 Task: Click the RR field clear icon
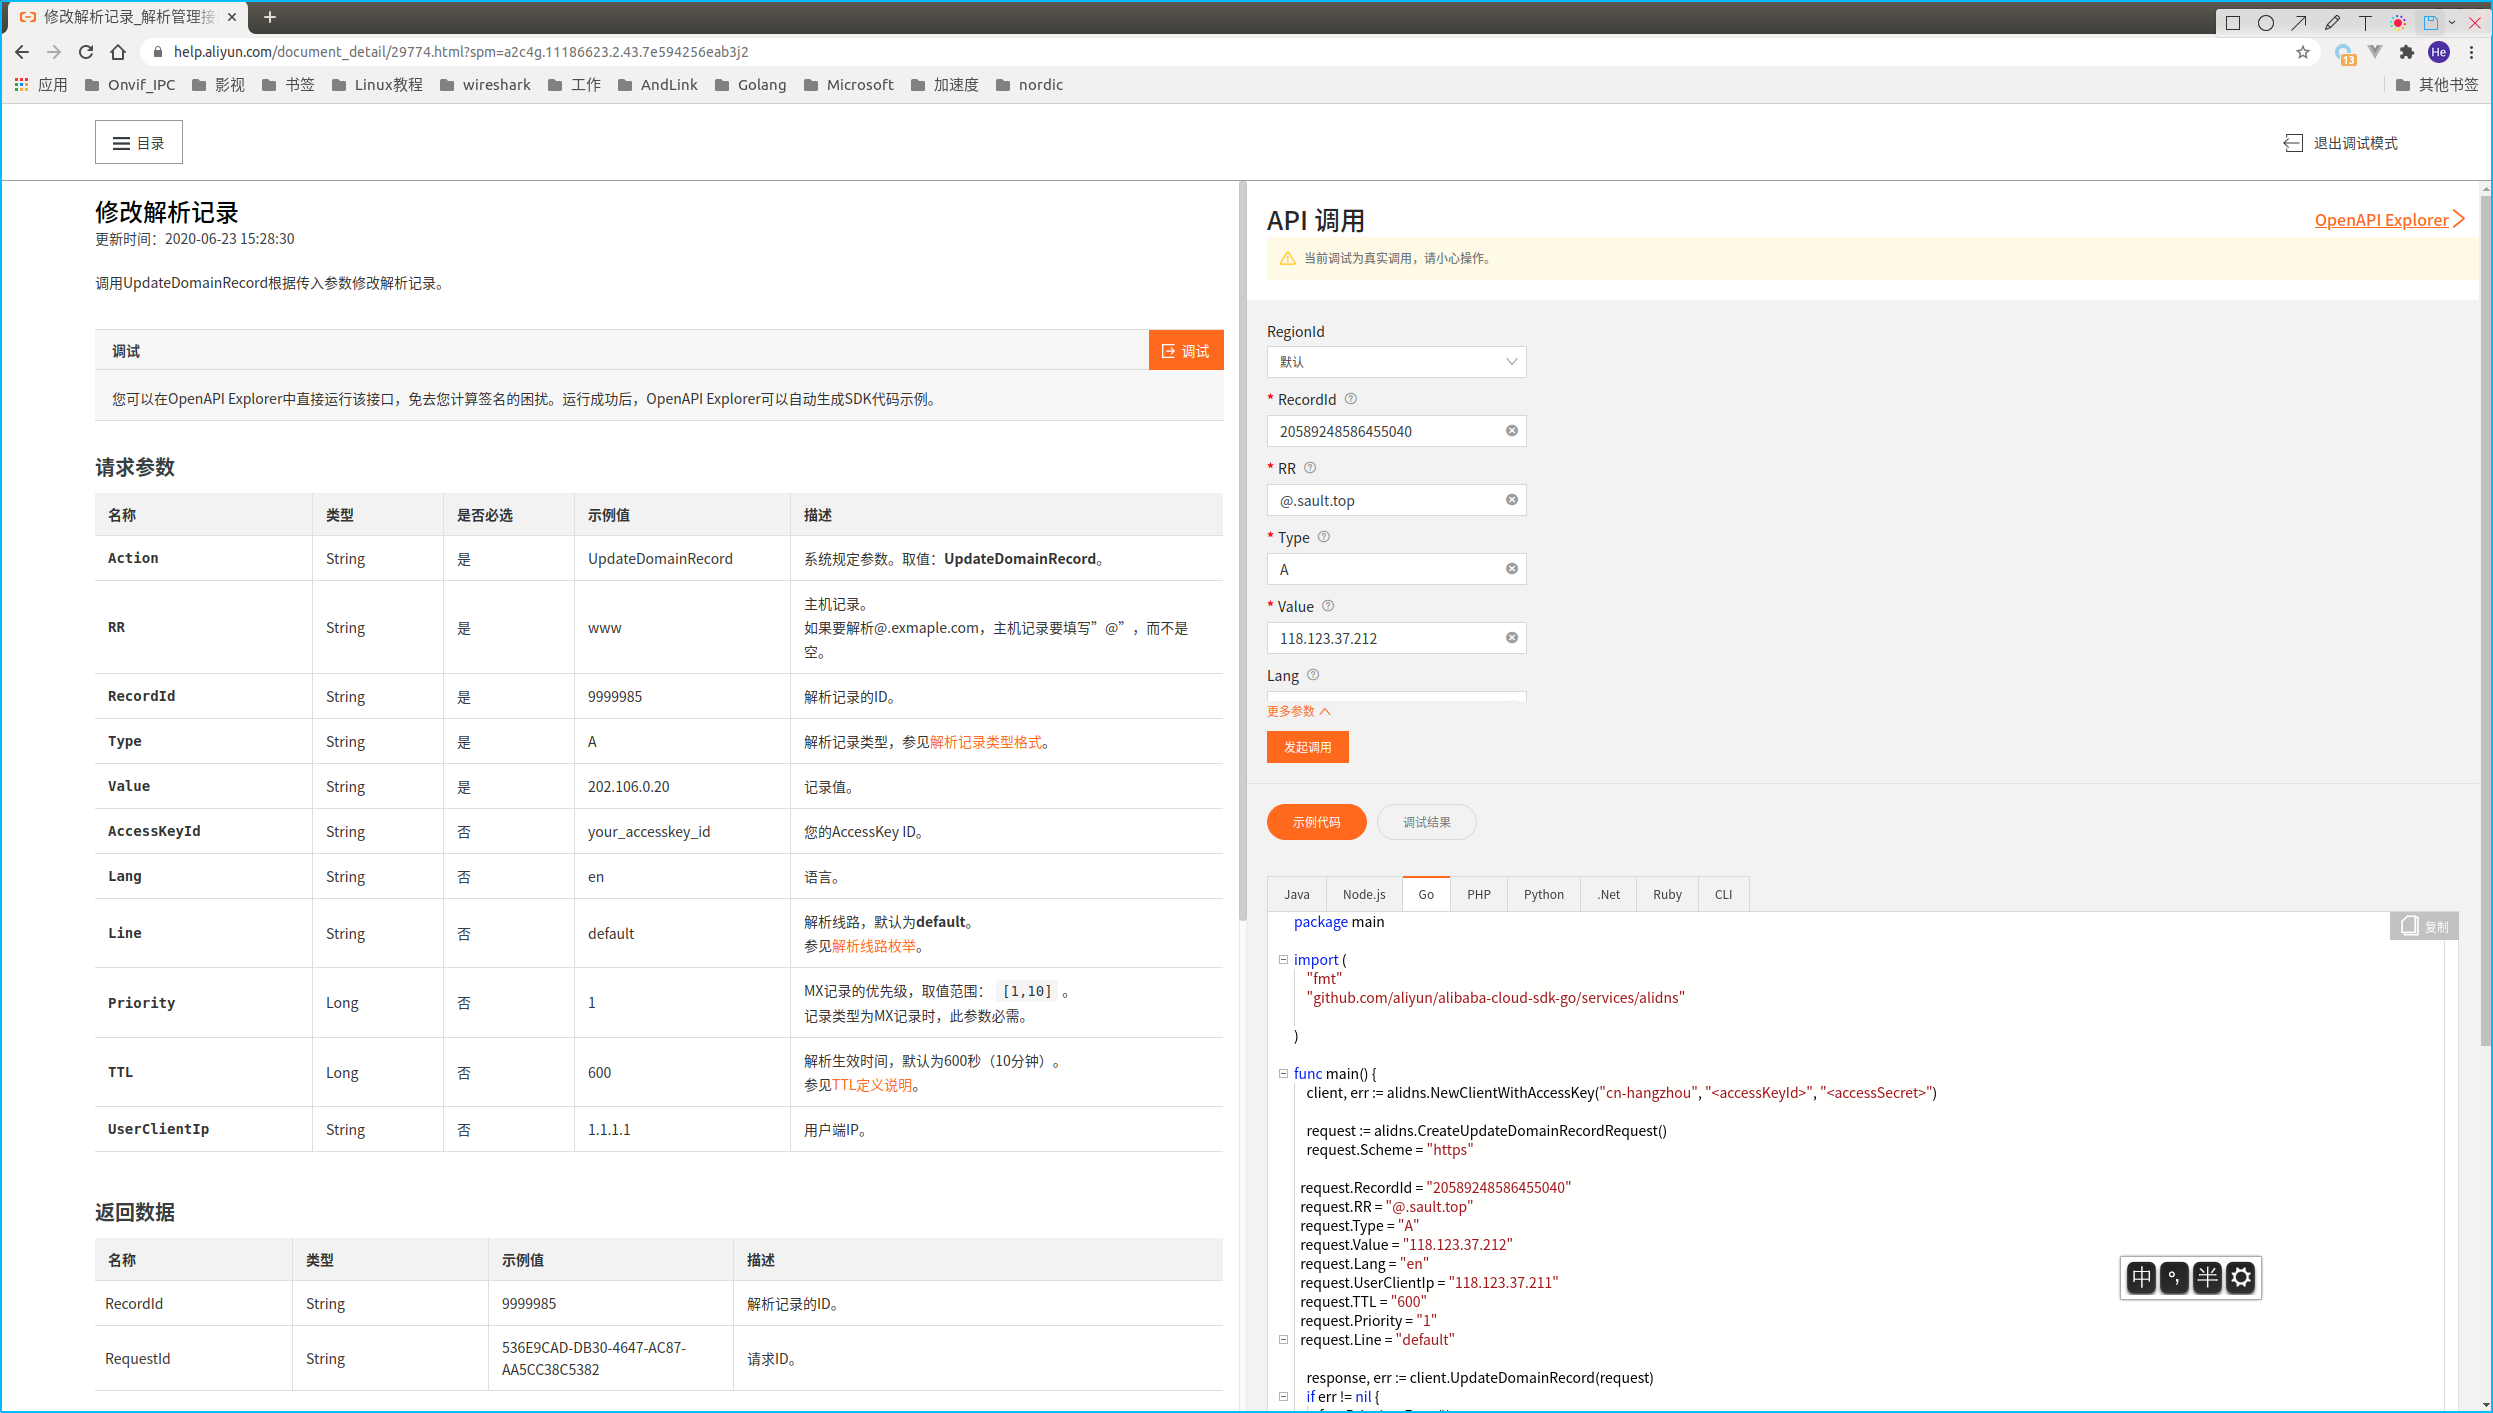click(x=1510, y=498)
